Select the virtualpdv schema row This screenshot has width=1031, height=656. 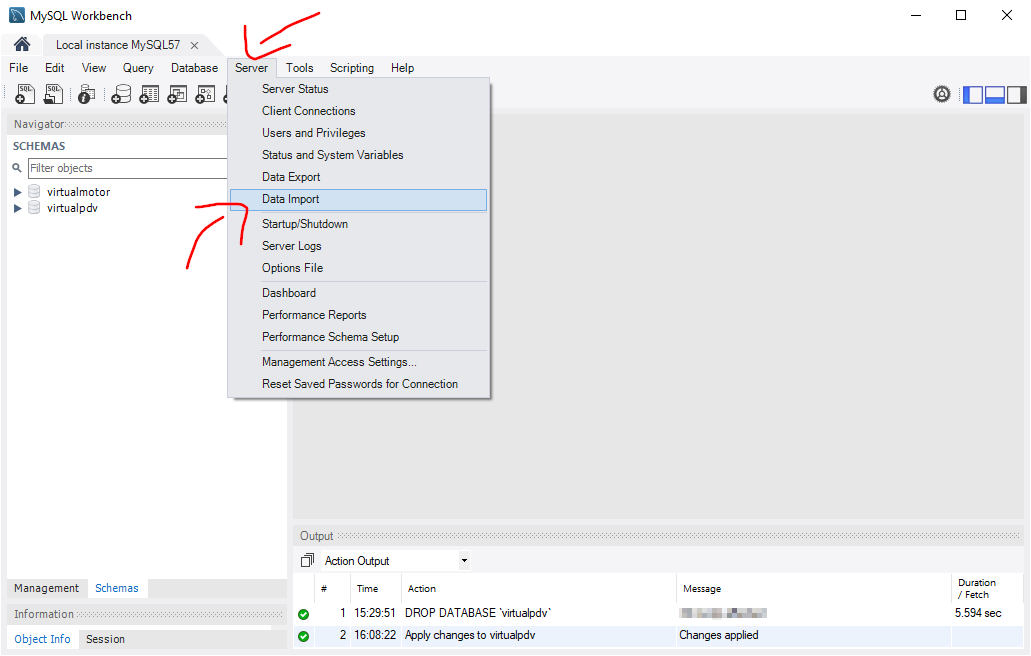pos(72,208)
